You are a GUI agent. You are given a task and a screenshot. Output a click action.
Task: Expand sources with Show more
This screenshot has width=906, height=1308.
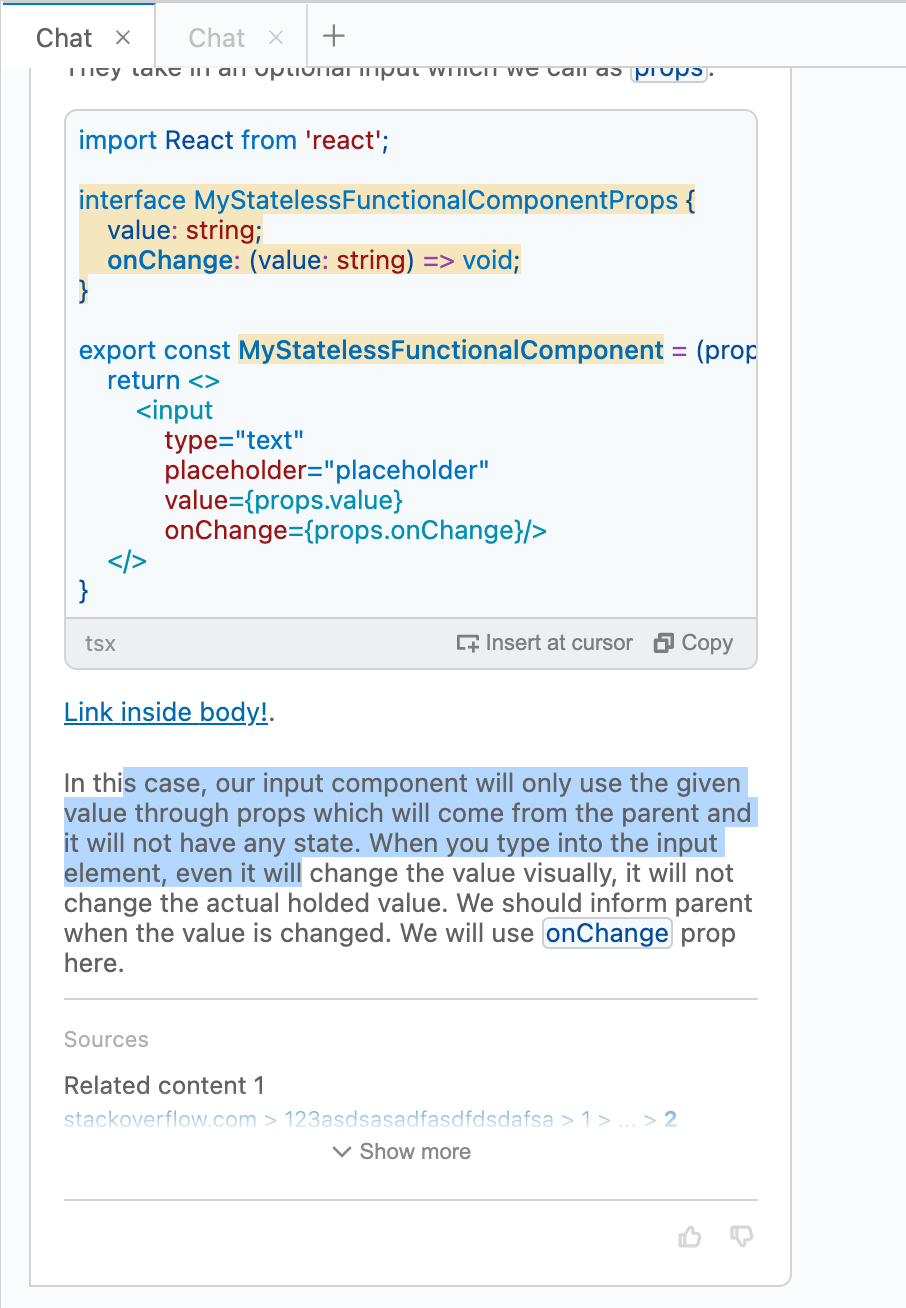click(401, 1151)
